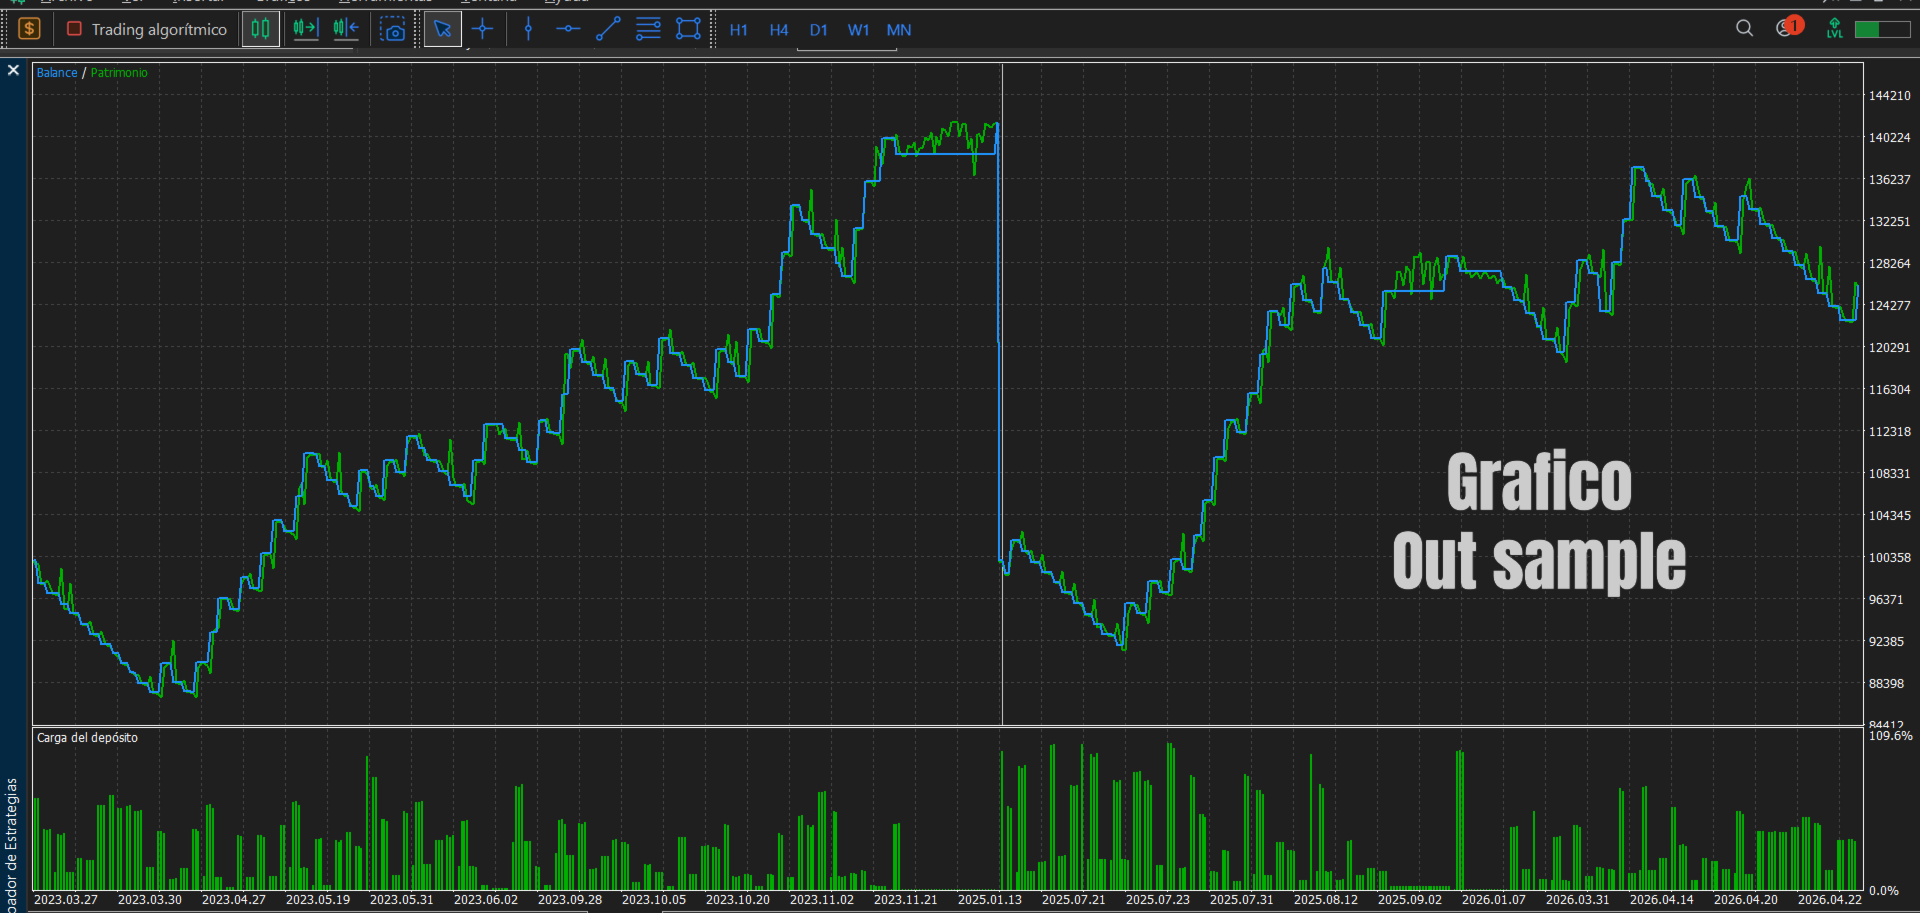Screen dimensions: 1920x913
Task: Open the shapes objects tool
Action: [x=688, y=29]
